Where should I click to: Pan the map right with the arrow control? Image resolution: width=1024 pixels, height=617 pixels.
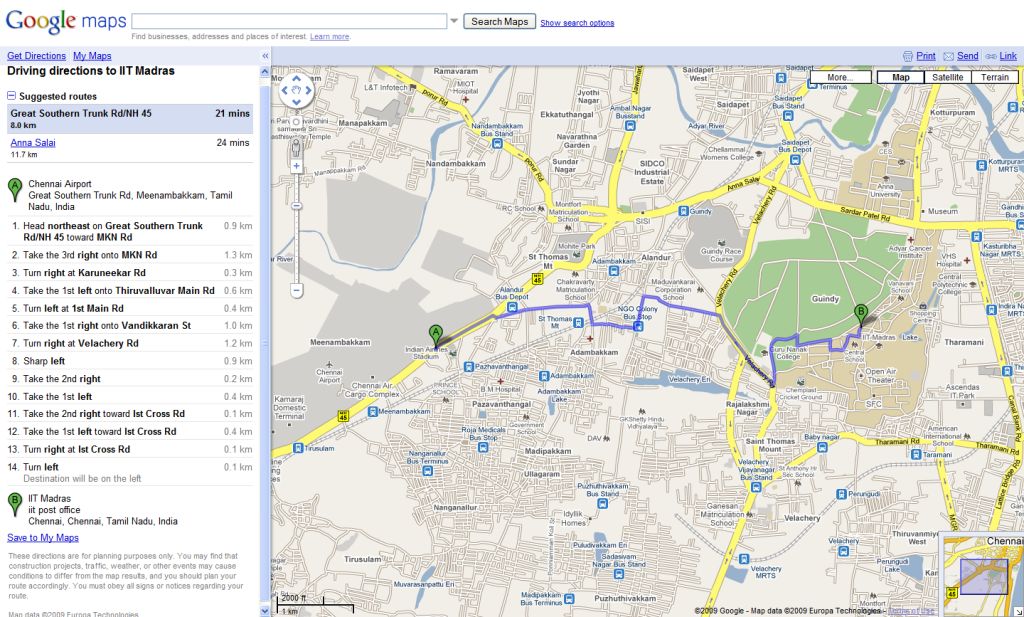point(308,90)
